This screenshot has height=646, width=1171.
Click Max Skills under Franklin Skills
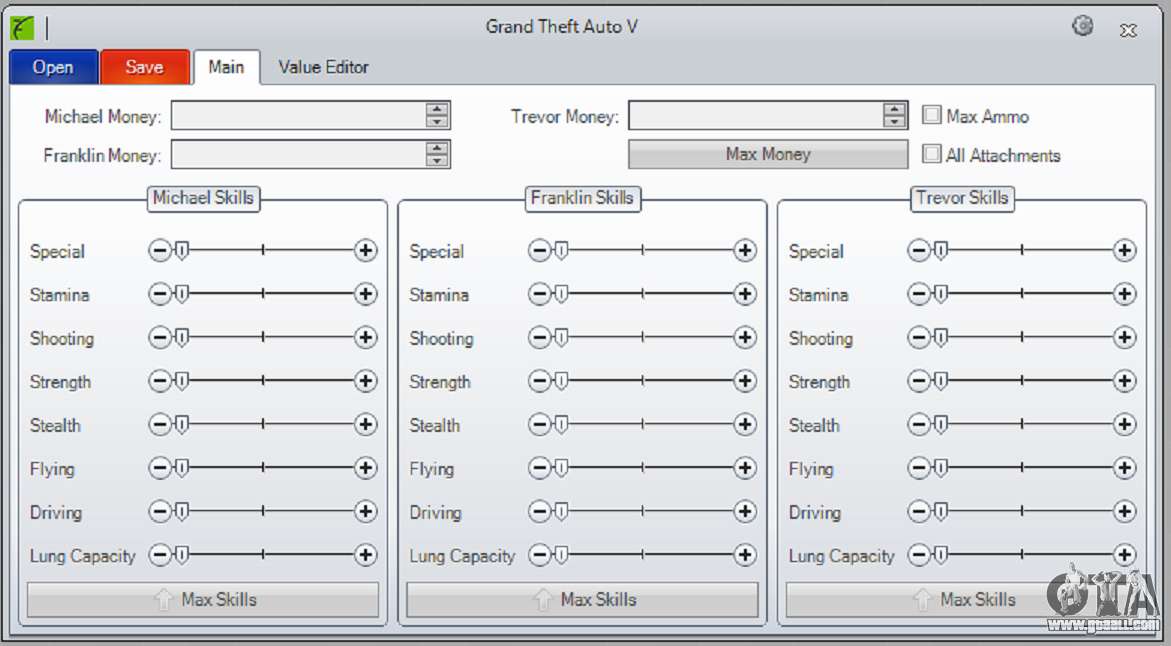click(583, 600)
